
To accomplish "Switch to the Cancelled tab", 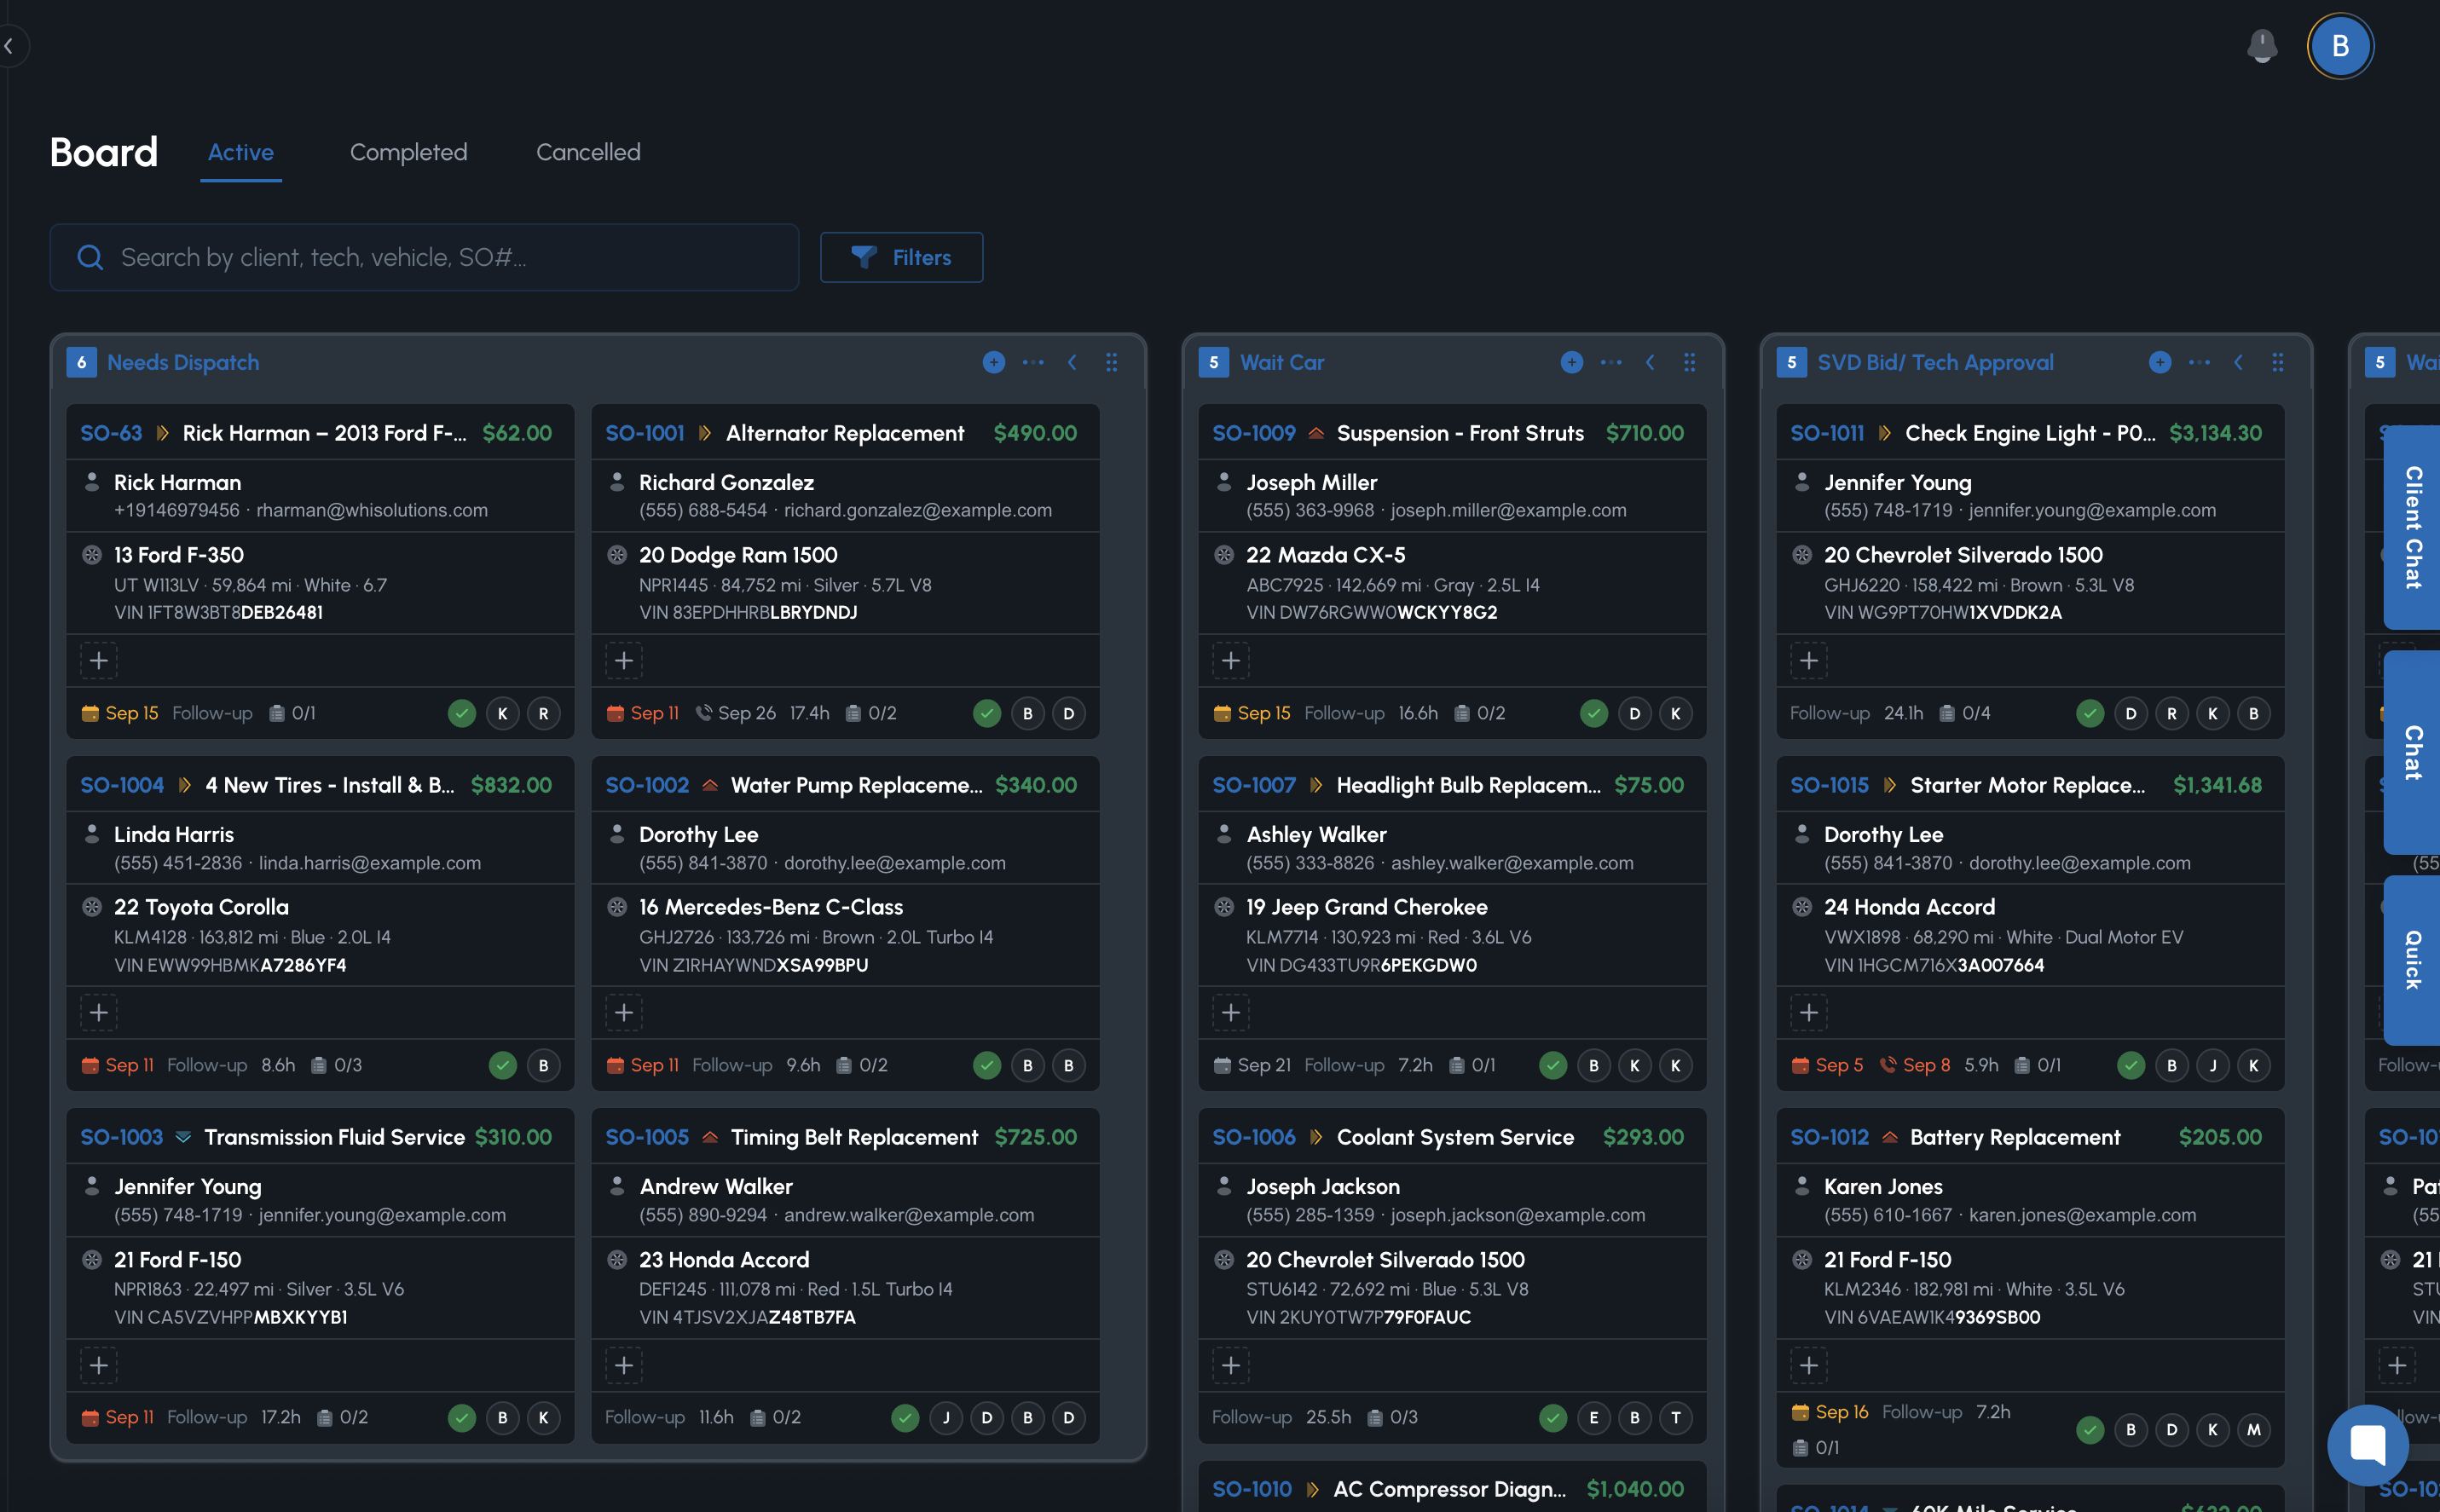I will (x=588, y=152).
